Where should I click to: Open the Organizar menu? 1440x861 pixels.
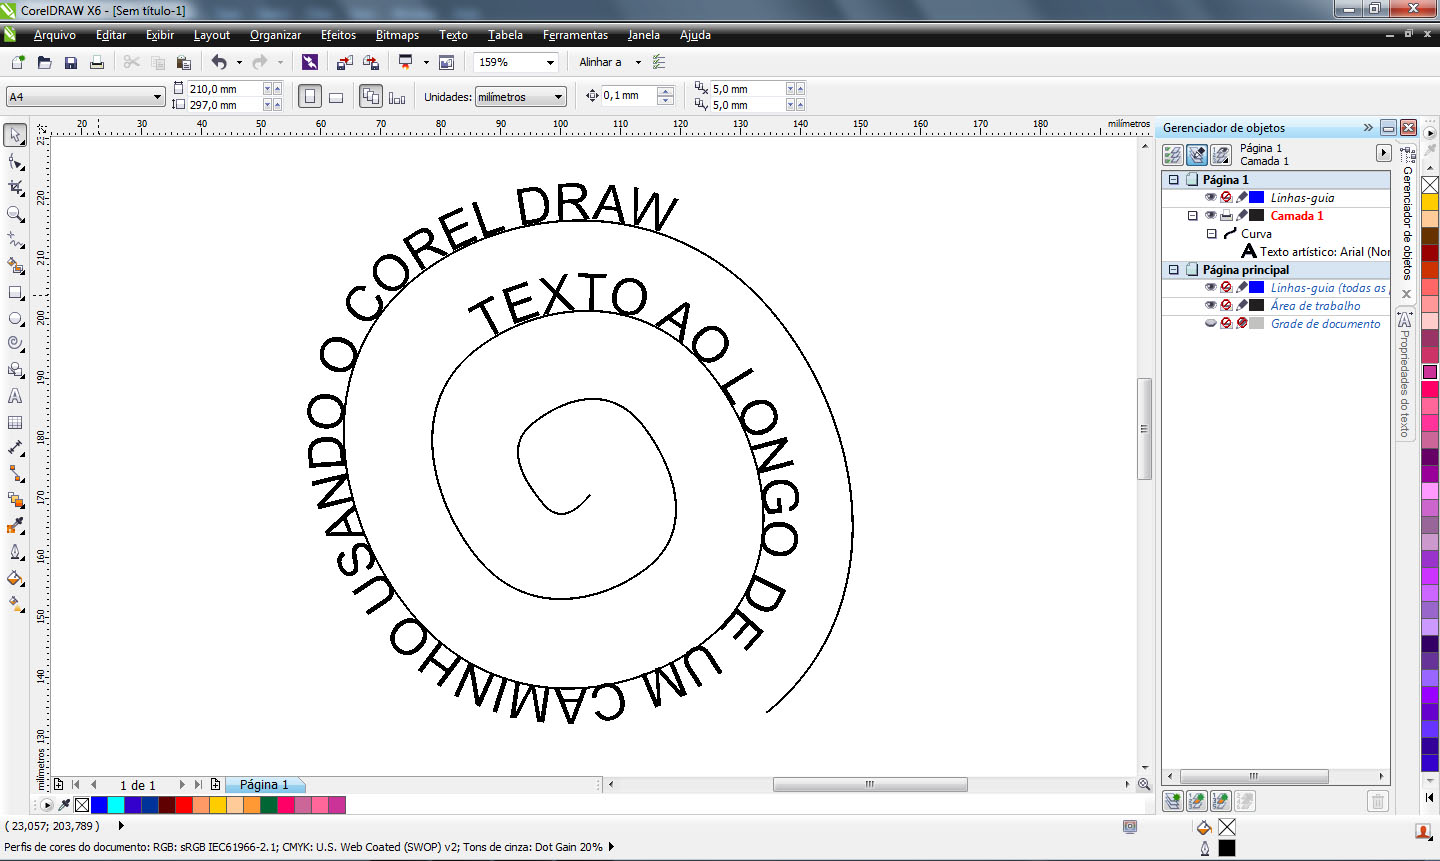click(275, 35)
